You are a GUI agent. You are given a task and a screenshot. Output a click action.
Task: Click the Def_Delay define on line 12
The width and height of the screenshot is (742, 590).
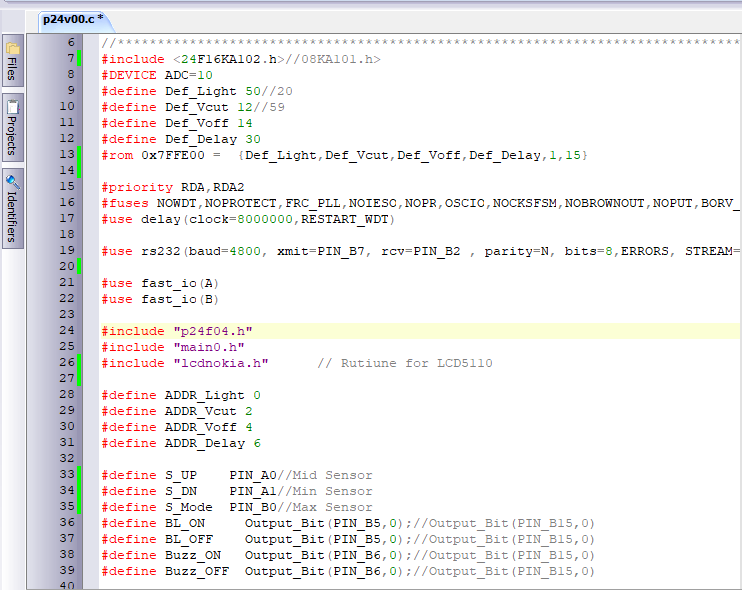pos(201,140)
